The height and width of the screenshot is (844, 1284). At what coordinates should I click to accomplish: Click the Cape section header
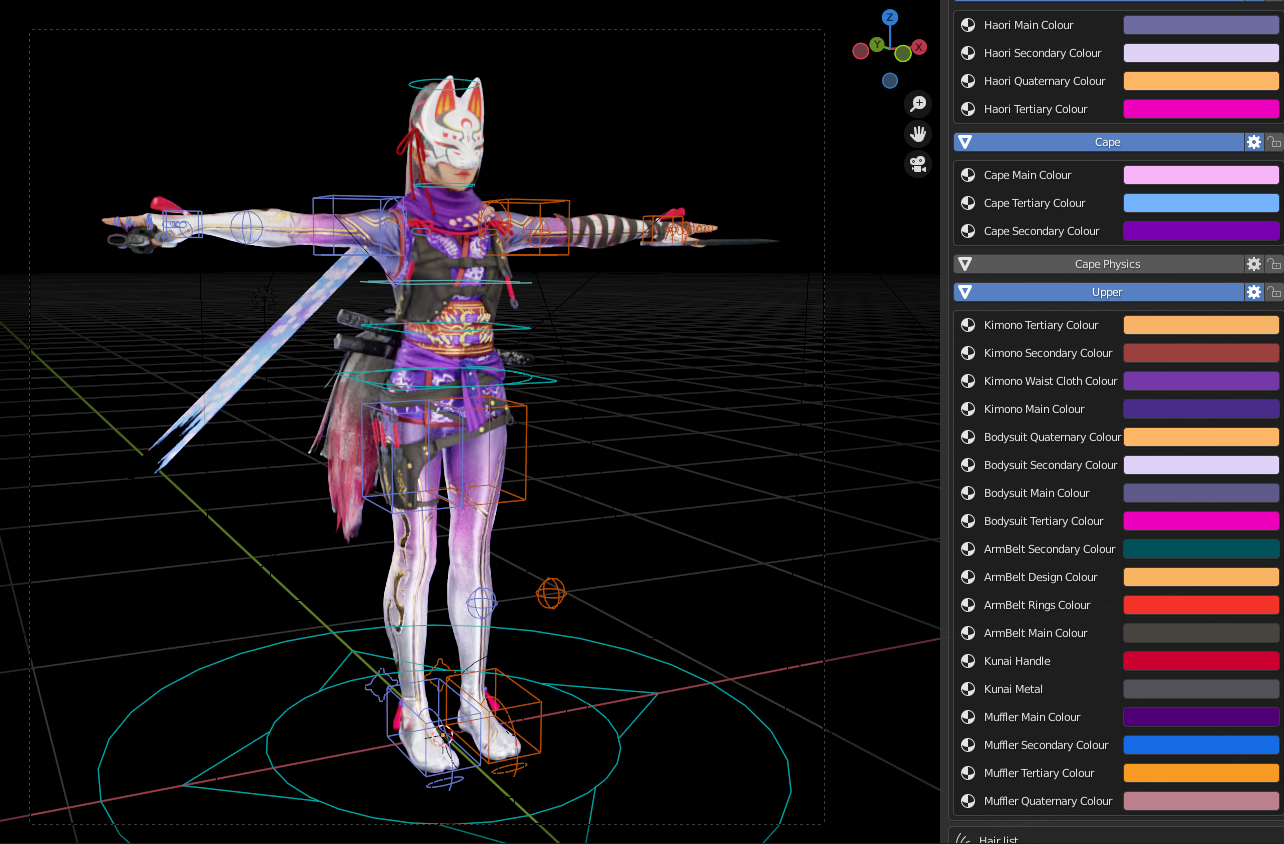[x=1099, y=142]
